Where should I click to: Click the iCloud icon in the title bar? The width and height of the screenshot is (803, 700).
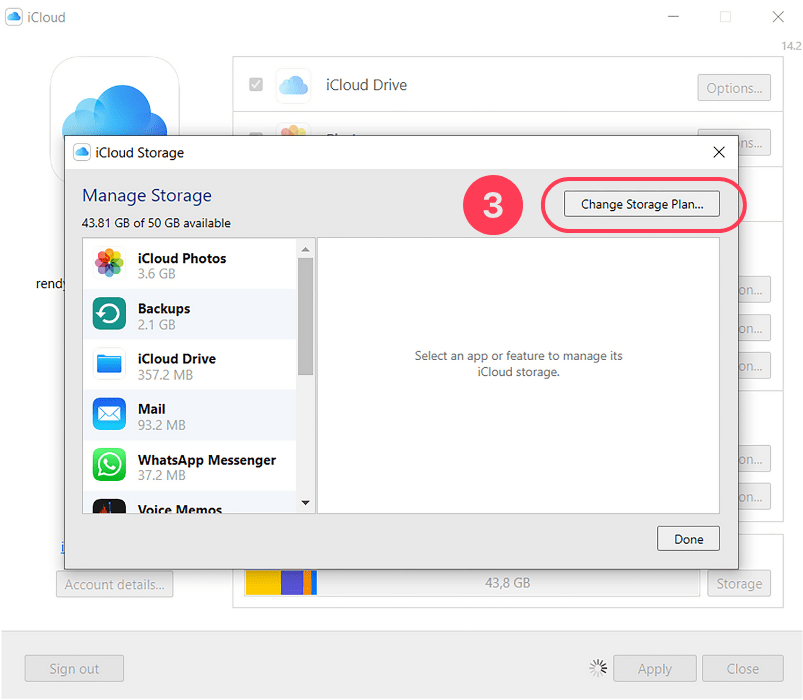point(15,16)
